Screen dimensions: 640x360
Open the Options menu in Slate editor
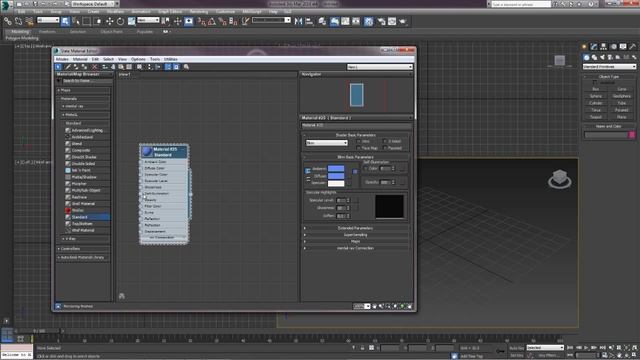click(138, 59)
